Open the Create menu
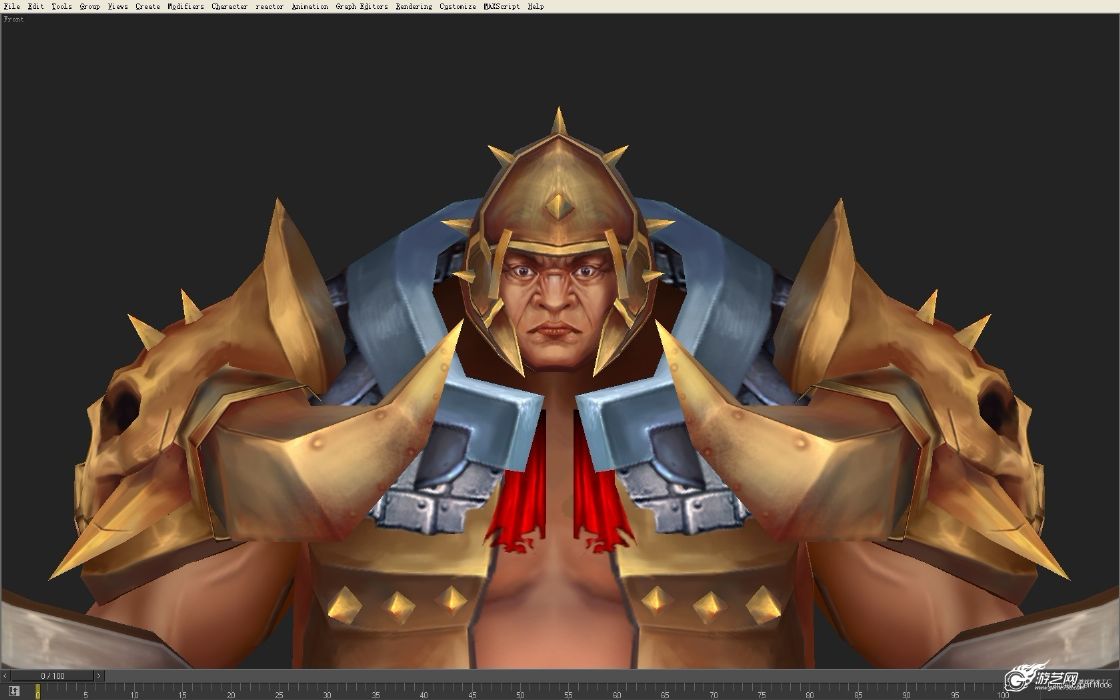The image size is (1120, 700). pos(148,6)
